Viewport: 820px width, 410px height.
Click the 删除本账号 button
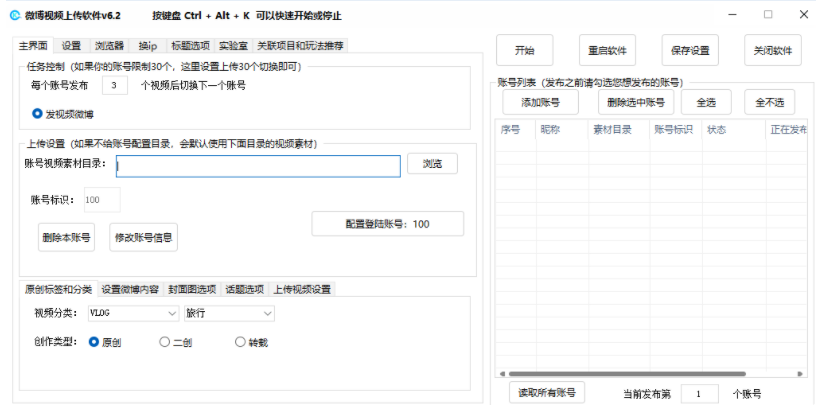(x=66, y=238)
